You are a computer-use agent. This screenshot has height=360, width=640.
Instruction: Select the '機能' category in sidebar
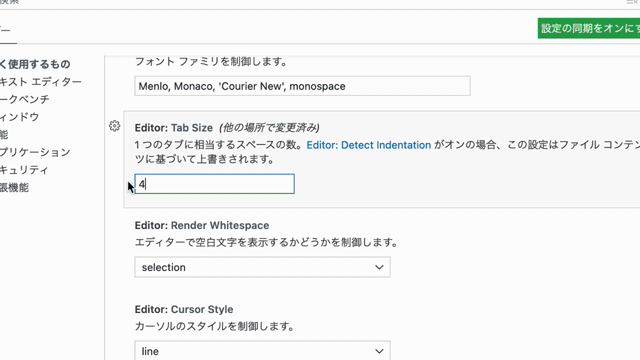pyautogui.click(x=4, y=134)
